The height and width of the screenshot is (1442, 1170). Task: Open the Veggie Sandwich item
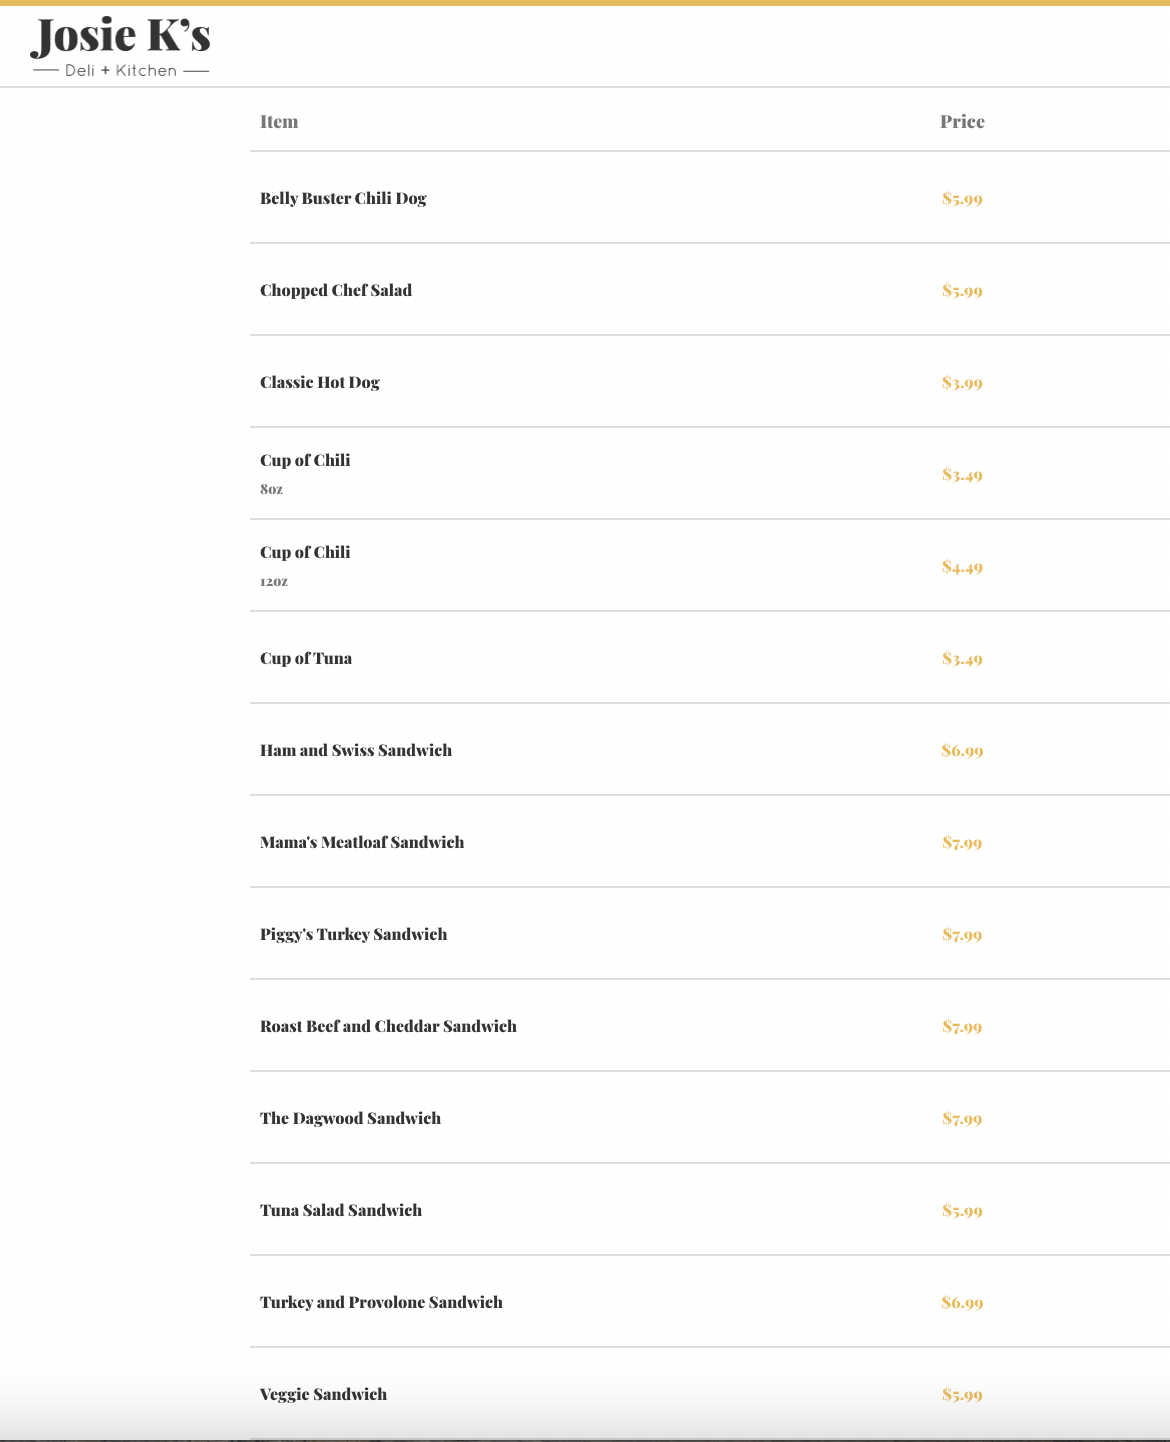[x=323, y=1394]
